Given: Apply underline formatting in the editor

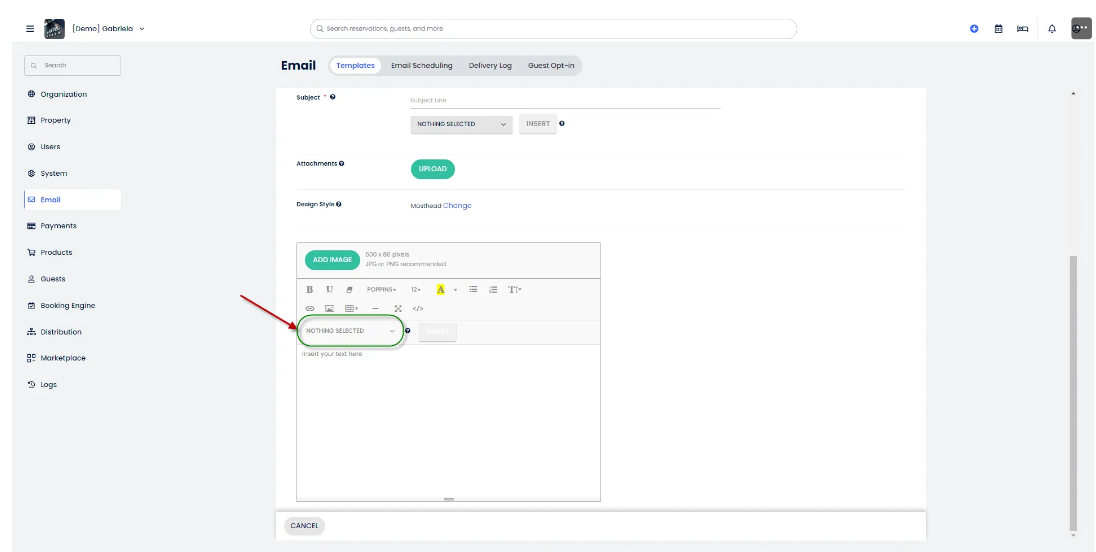Looking at the screenshot, I should (329, 290).
